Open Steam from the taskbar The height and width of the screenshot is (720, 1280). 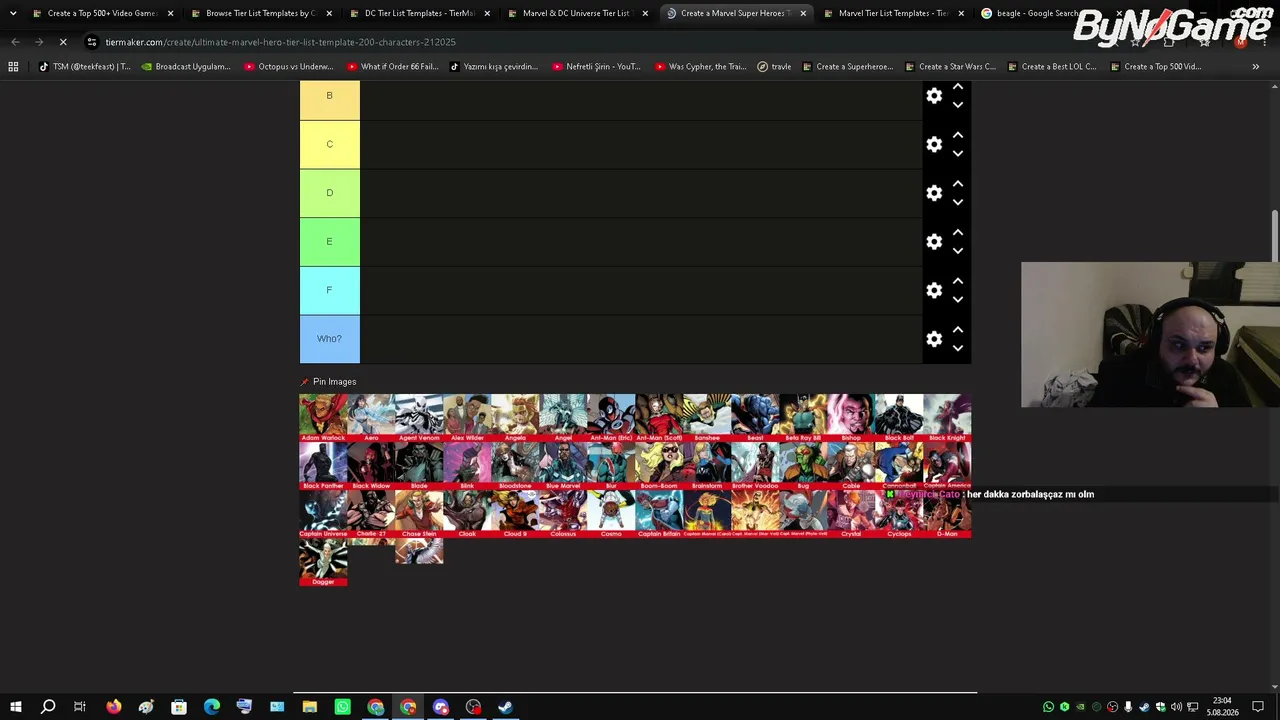pos(506,707)
